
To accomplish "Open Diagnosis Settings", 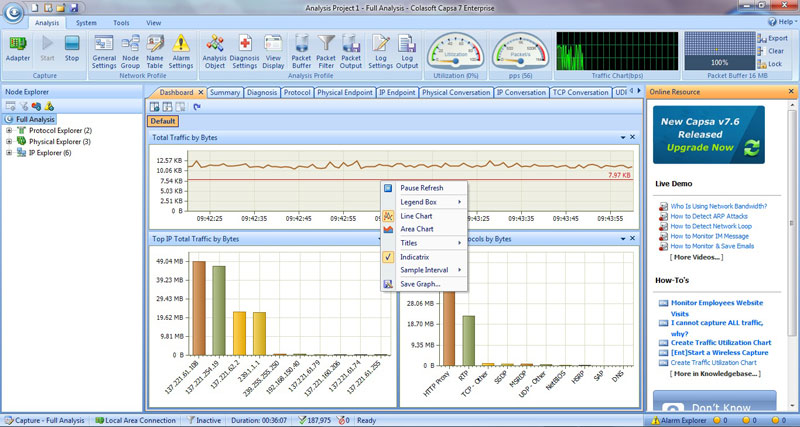I will click(x=244, y=52).
